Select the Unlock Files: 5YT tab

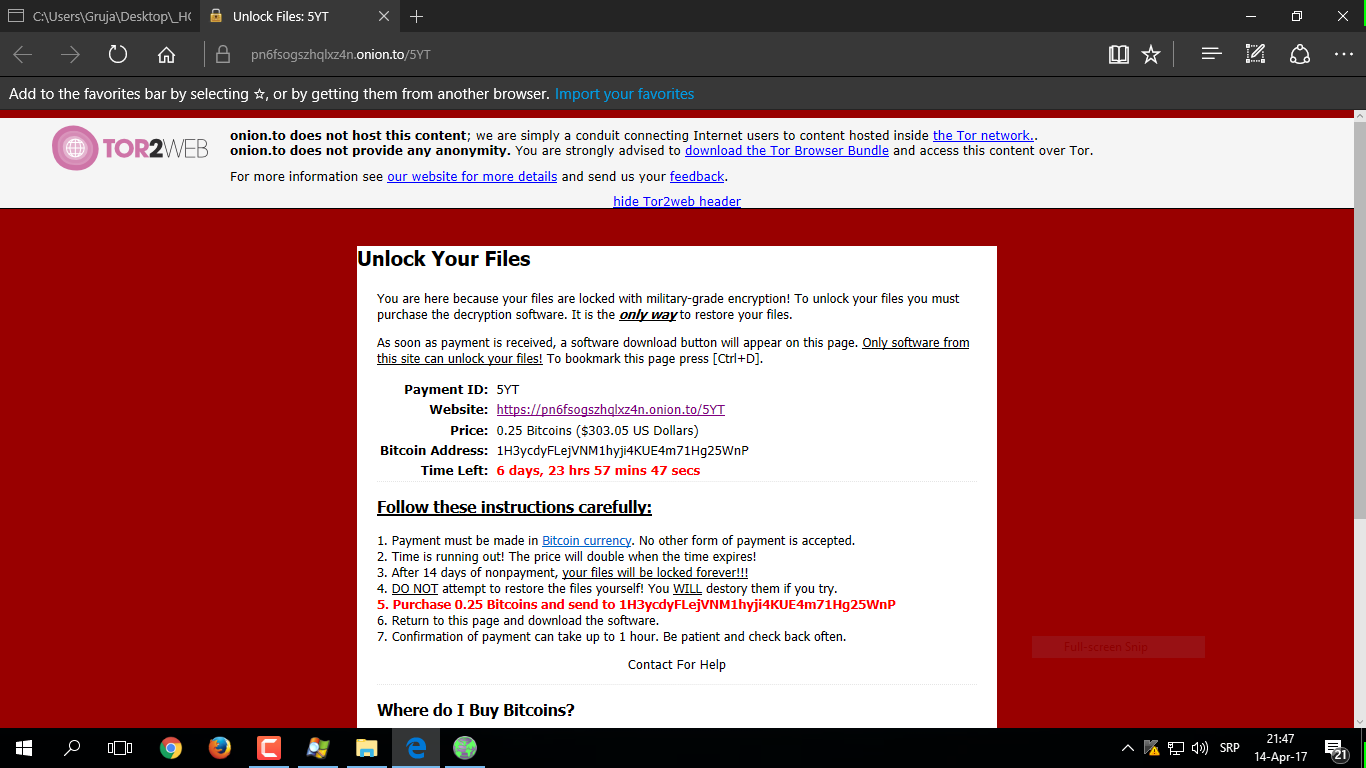(x=300, y=17)
